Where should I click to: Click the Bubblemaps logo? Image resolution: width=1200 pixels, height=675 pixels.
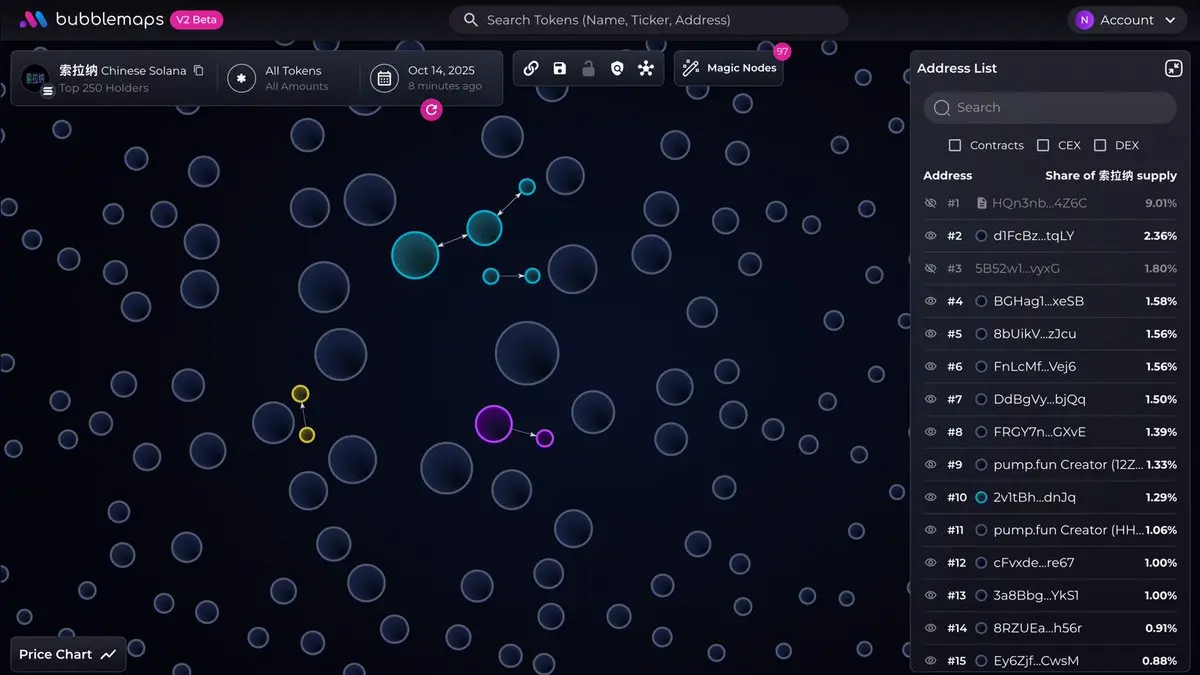(x=92, y=20)
